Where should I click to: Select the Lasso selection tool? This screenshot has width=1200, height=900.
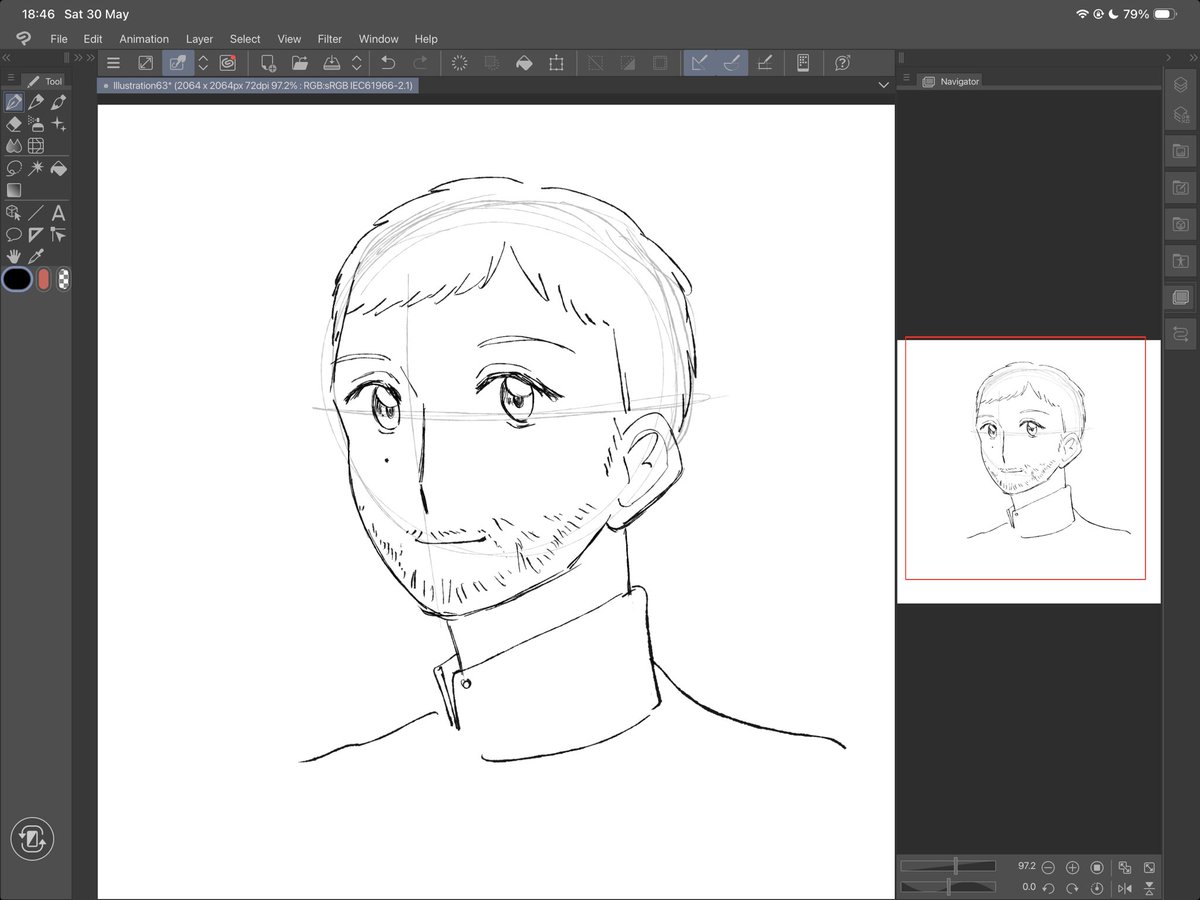[x=14, y=168]
